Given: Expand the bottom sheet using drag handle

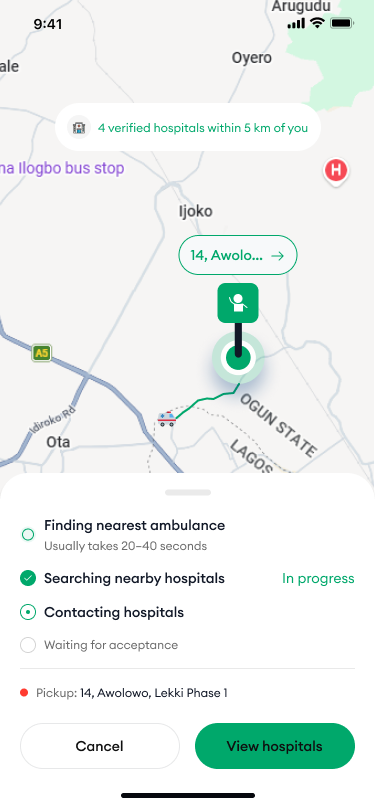Looking at the screenshot, I should point(188,492).
